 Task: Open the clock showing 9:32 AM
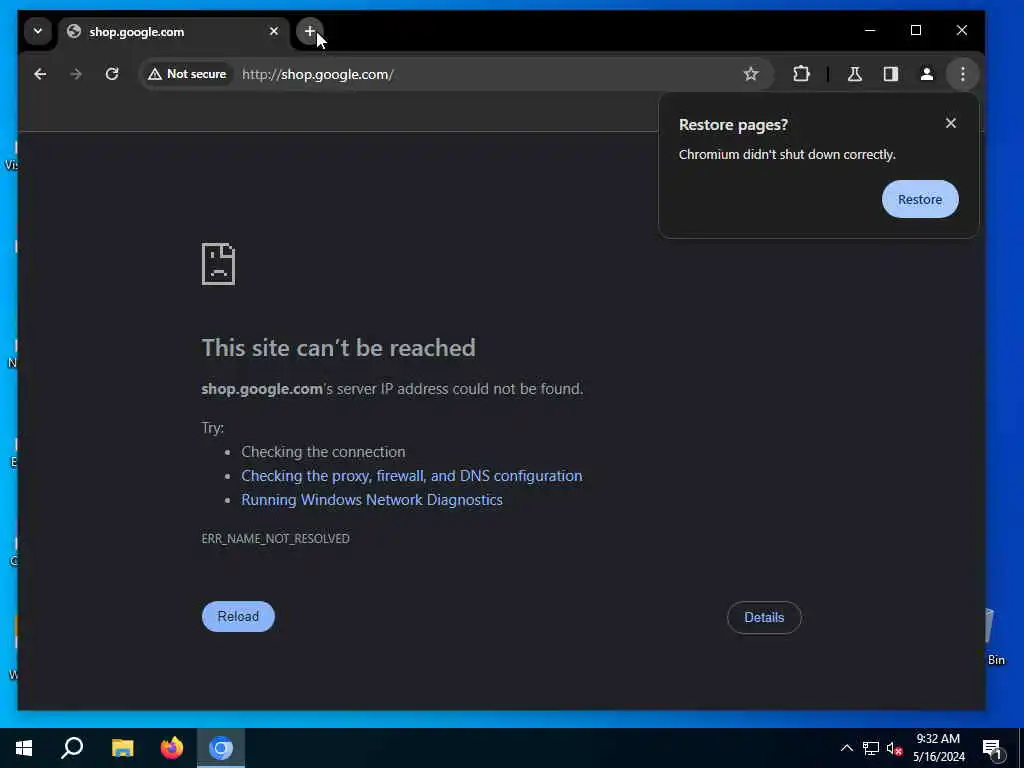pos(938,748)
